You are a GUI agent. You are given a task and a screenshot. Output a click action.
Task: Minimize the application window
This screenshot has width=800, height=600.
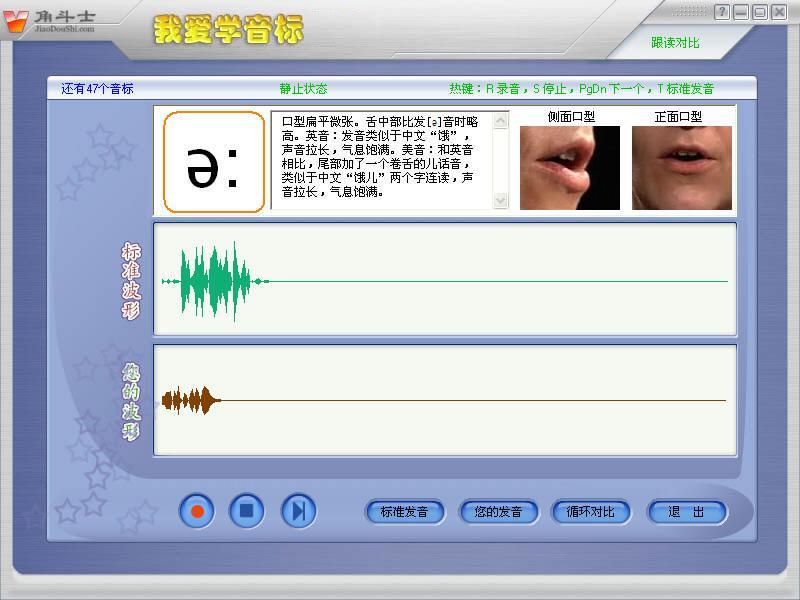[741, 13]
